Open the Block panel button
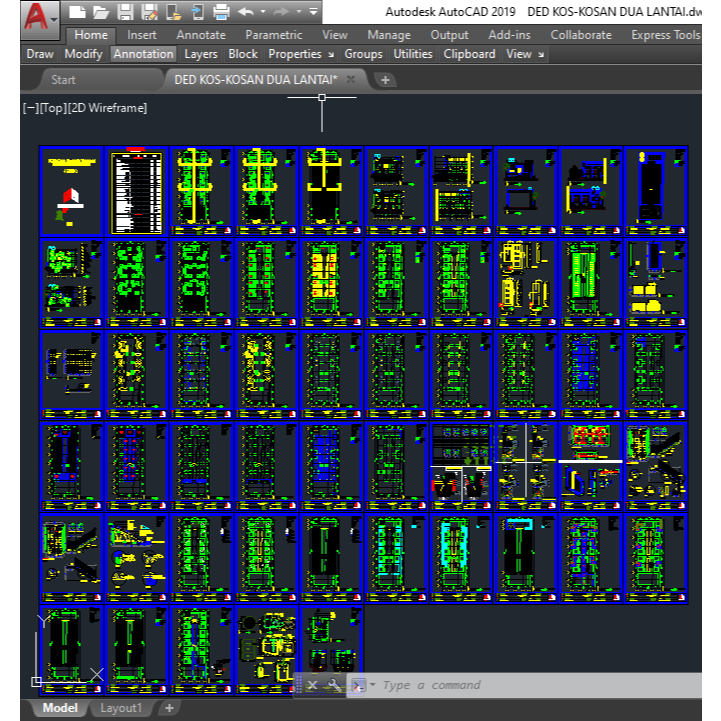 [x=243, y=54]
